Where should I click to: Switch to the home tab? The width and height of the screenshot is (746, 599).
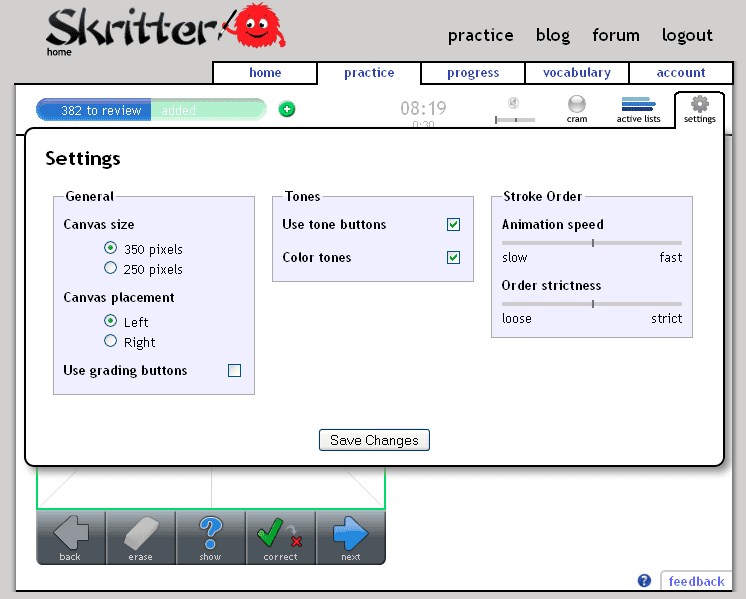pyautogui.click(x=265, y=73)
